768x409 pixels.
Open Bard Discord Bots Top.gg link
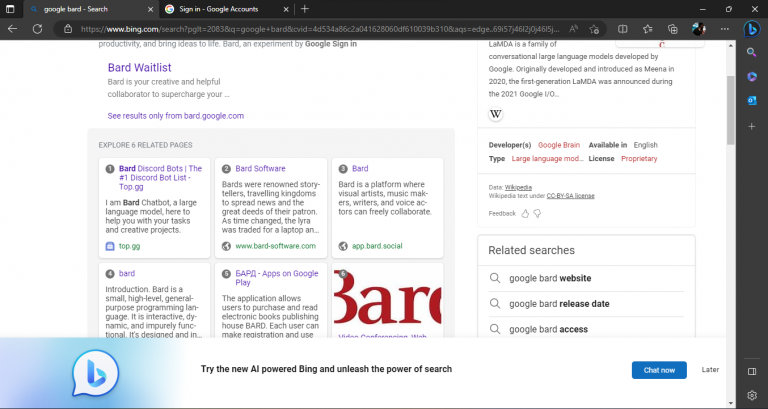click(160, 177)
